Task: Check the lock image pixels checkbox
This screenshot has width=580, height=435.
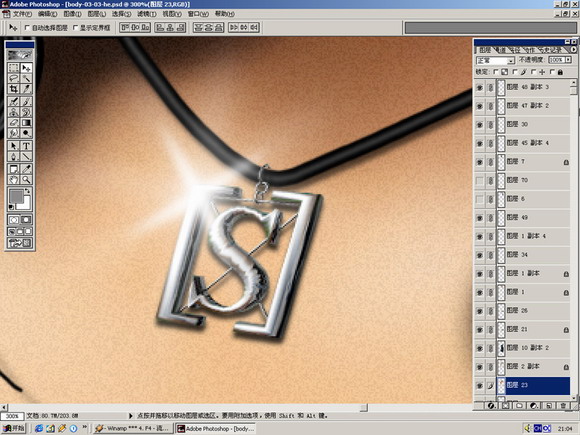Action: (515, 72)
